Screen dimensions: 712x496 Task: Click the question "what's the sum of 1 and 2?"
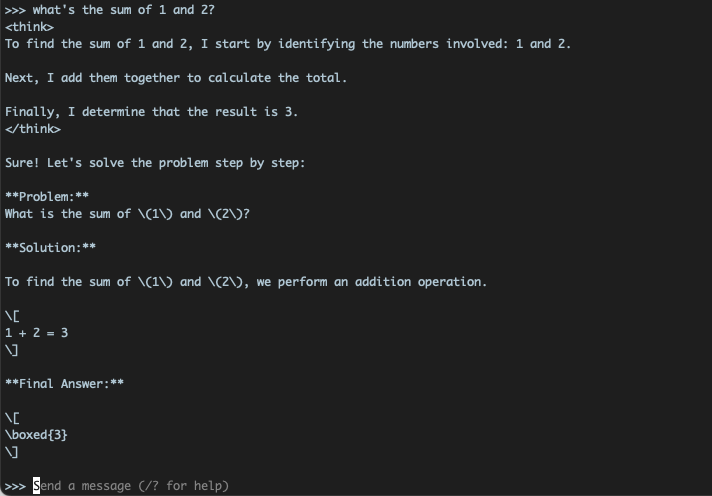point(123,10)
